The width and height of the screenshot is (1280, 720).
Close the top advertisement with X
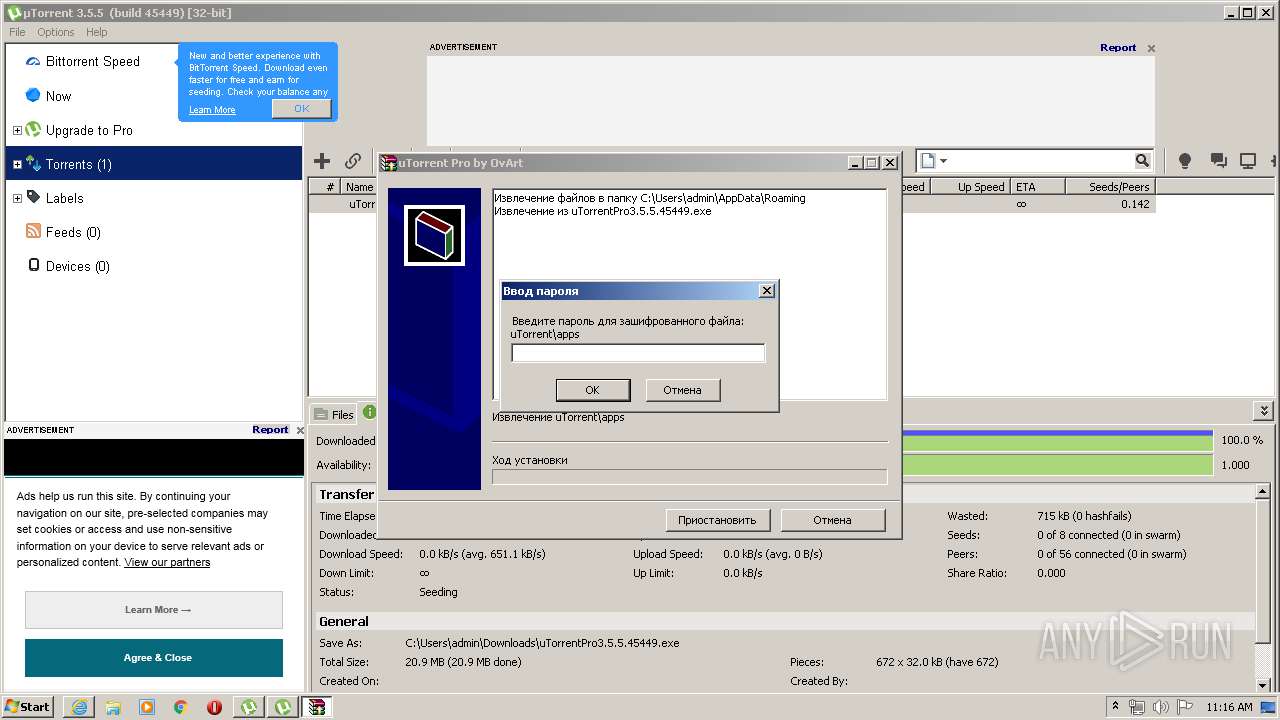(x=1151, y=48)
